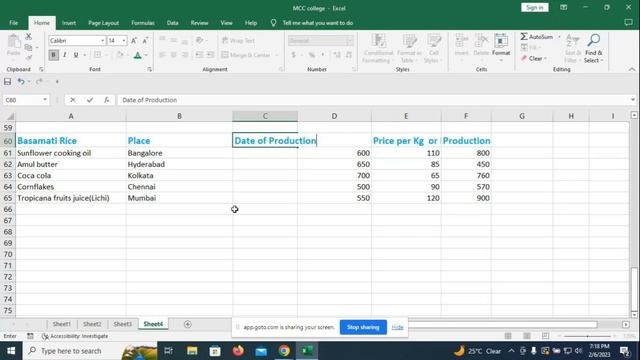640x360 pixels.
Task: Open the File menu tab
Action: point(13,23)
